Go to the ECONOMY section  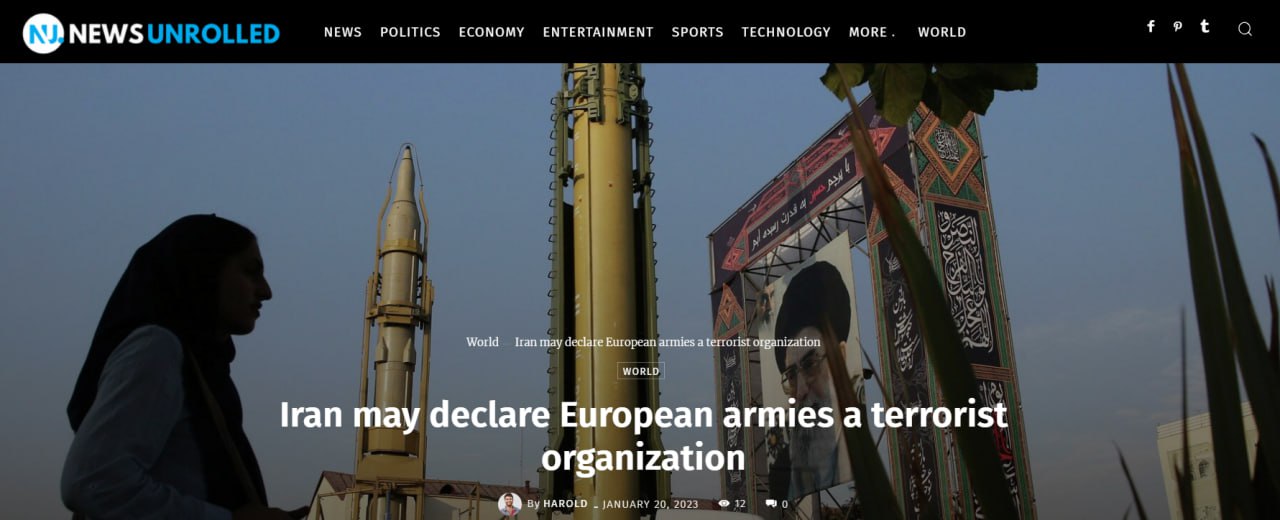coord(491,32)
